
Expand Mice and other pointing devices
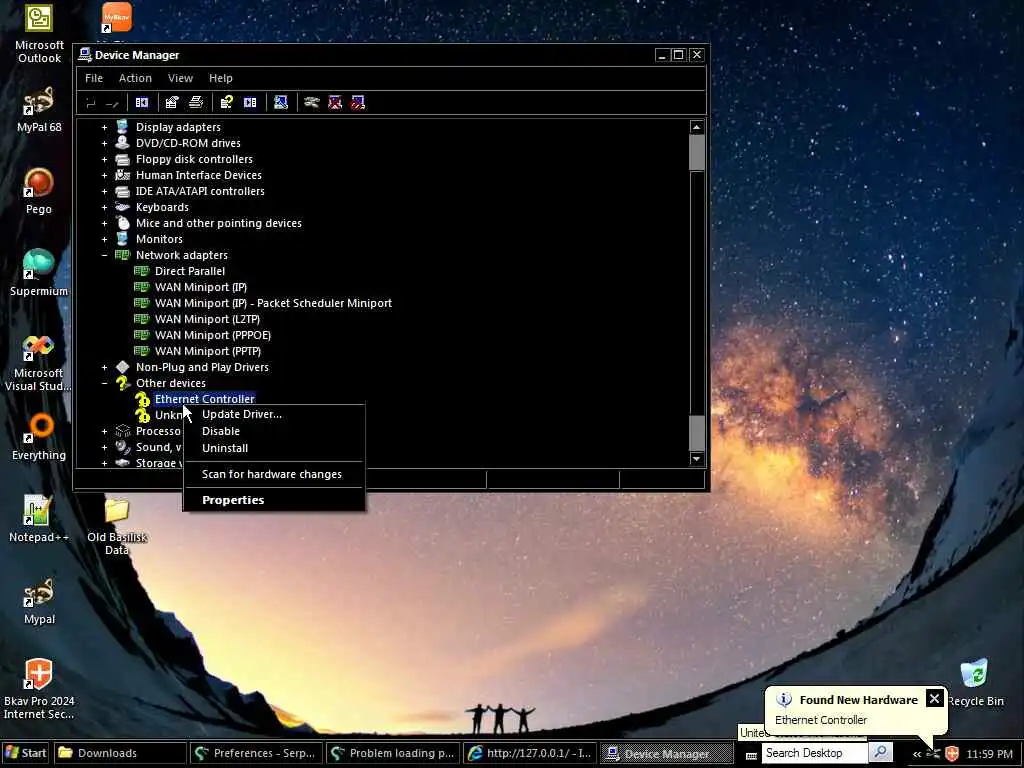click(x=104, y=223)
